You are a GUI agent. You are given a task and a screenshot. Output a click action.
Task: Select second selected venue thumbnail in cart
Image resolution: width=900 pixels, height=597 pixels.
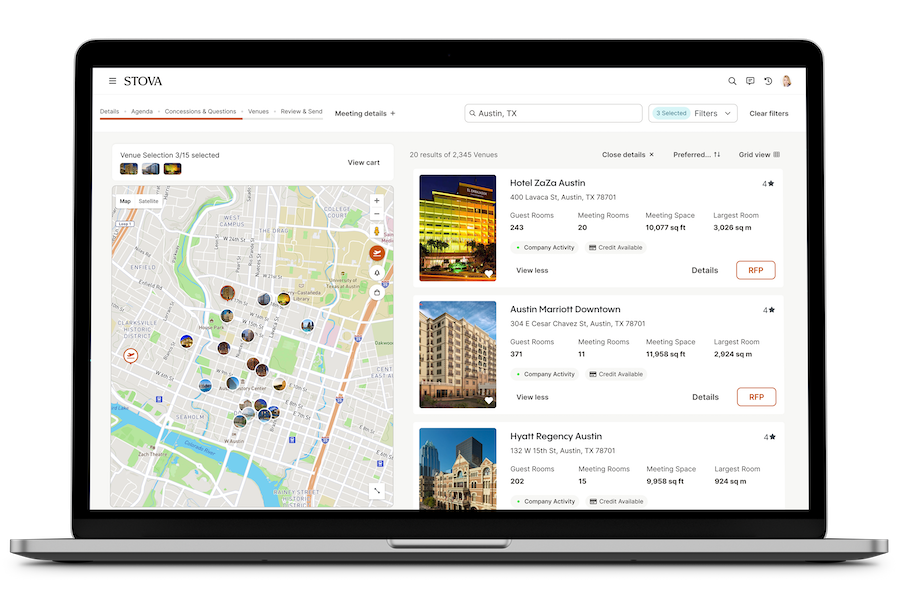(150, 169)
